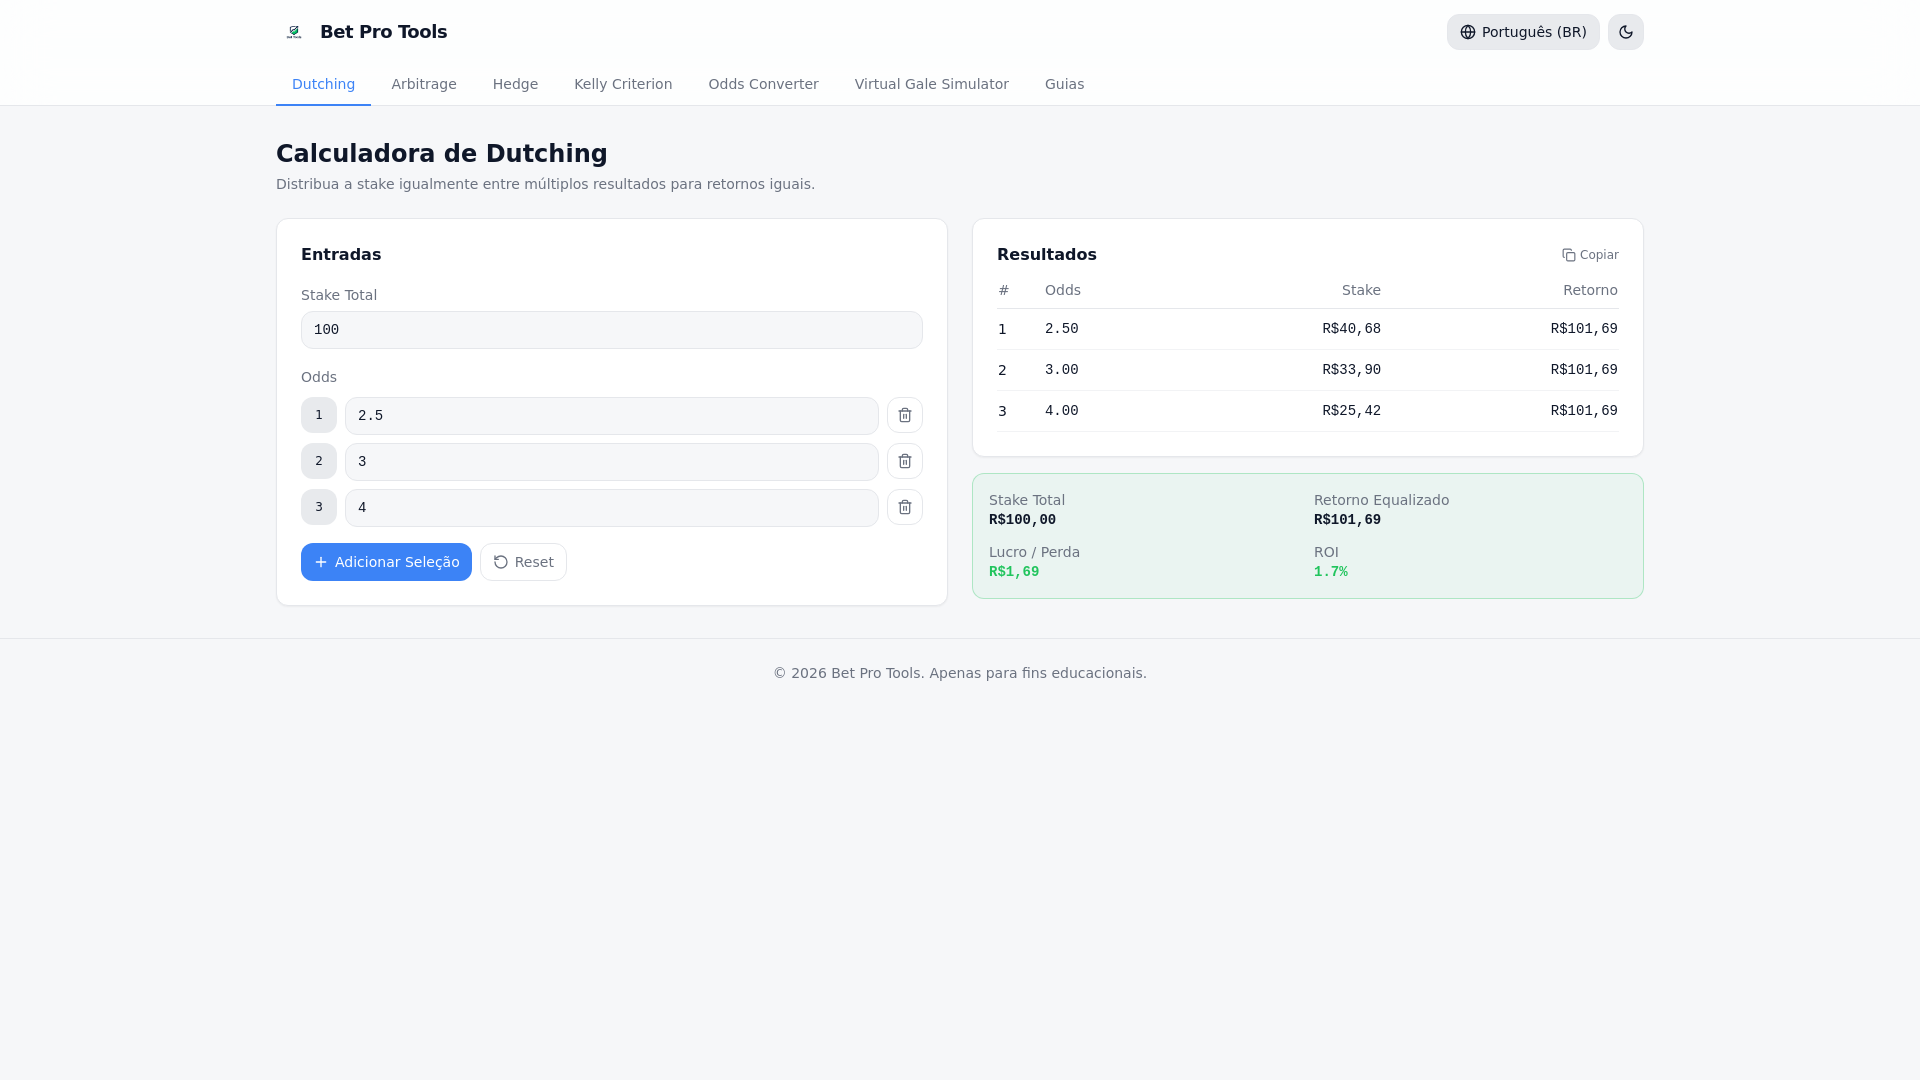Go to Kelly Criterion tab
This screenshot has height=1080, width=1920.
(x=623, y=84)
